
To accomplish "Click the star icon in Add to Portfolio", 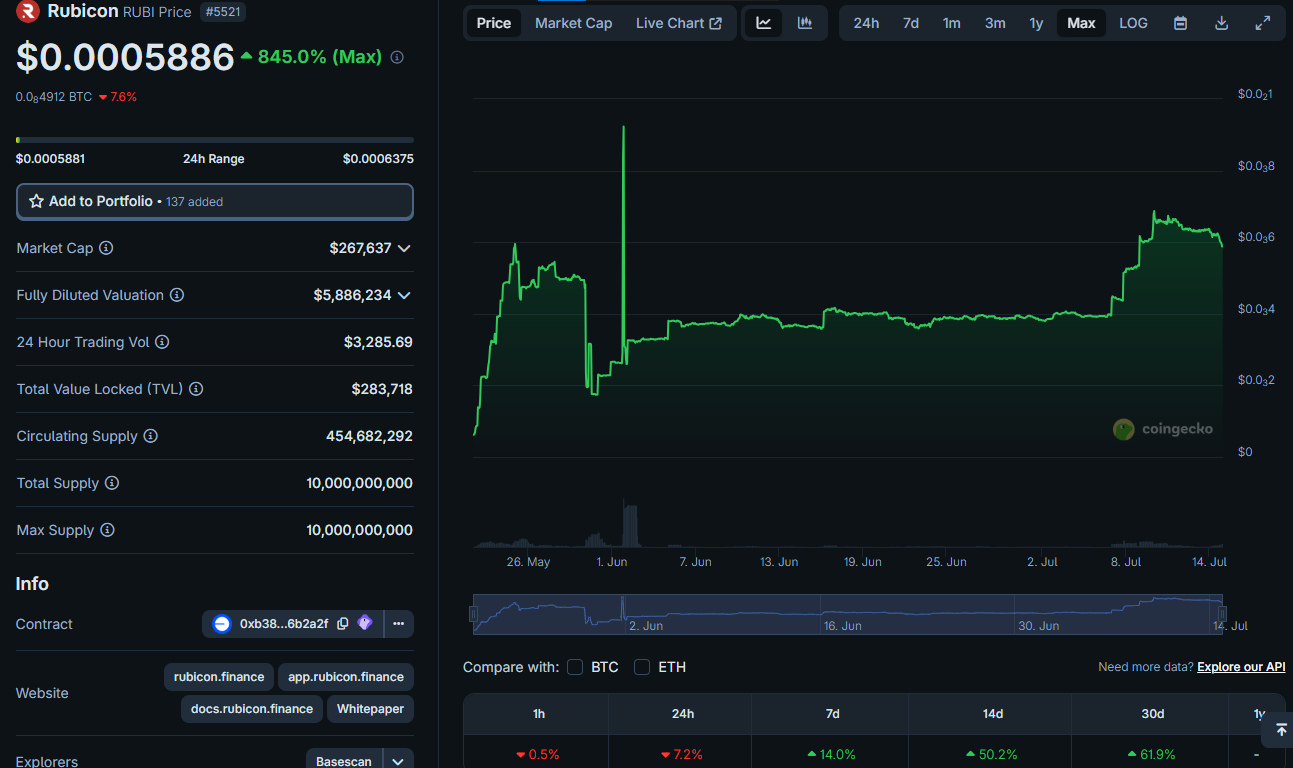I will click(37, 201).
